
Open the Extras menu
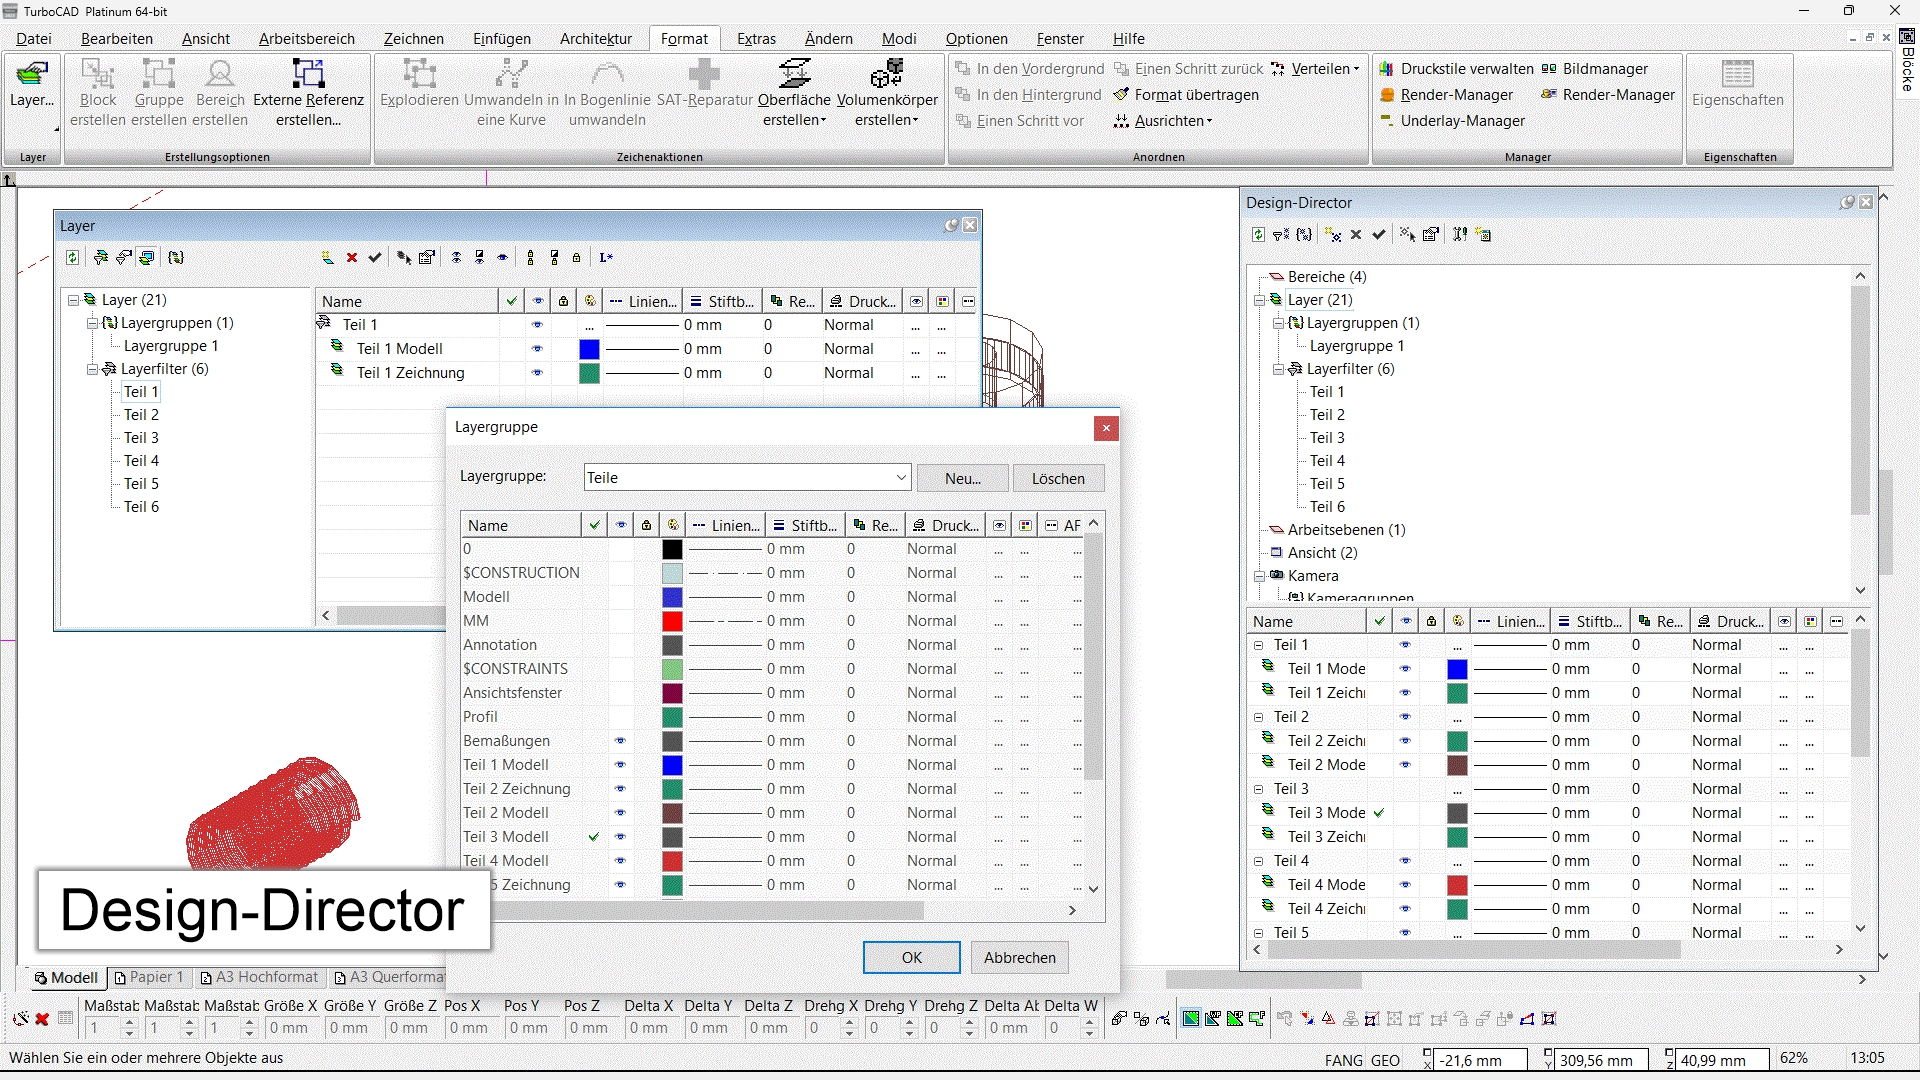tap(756, 39)
